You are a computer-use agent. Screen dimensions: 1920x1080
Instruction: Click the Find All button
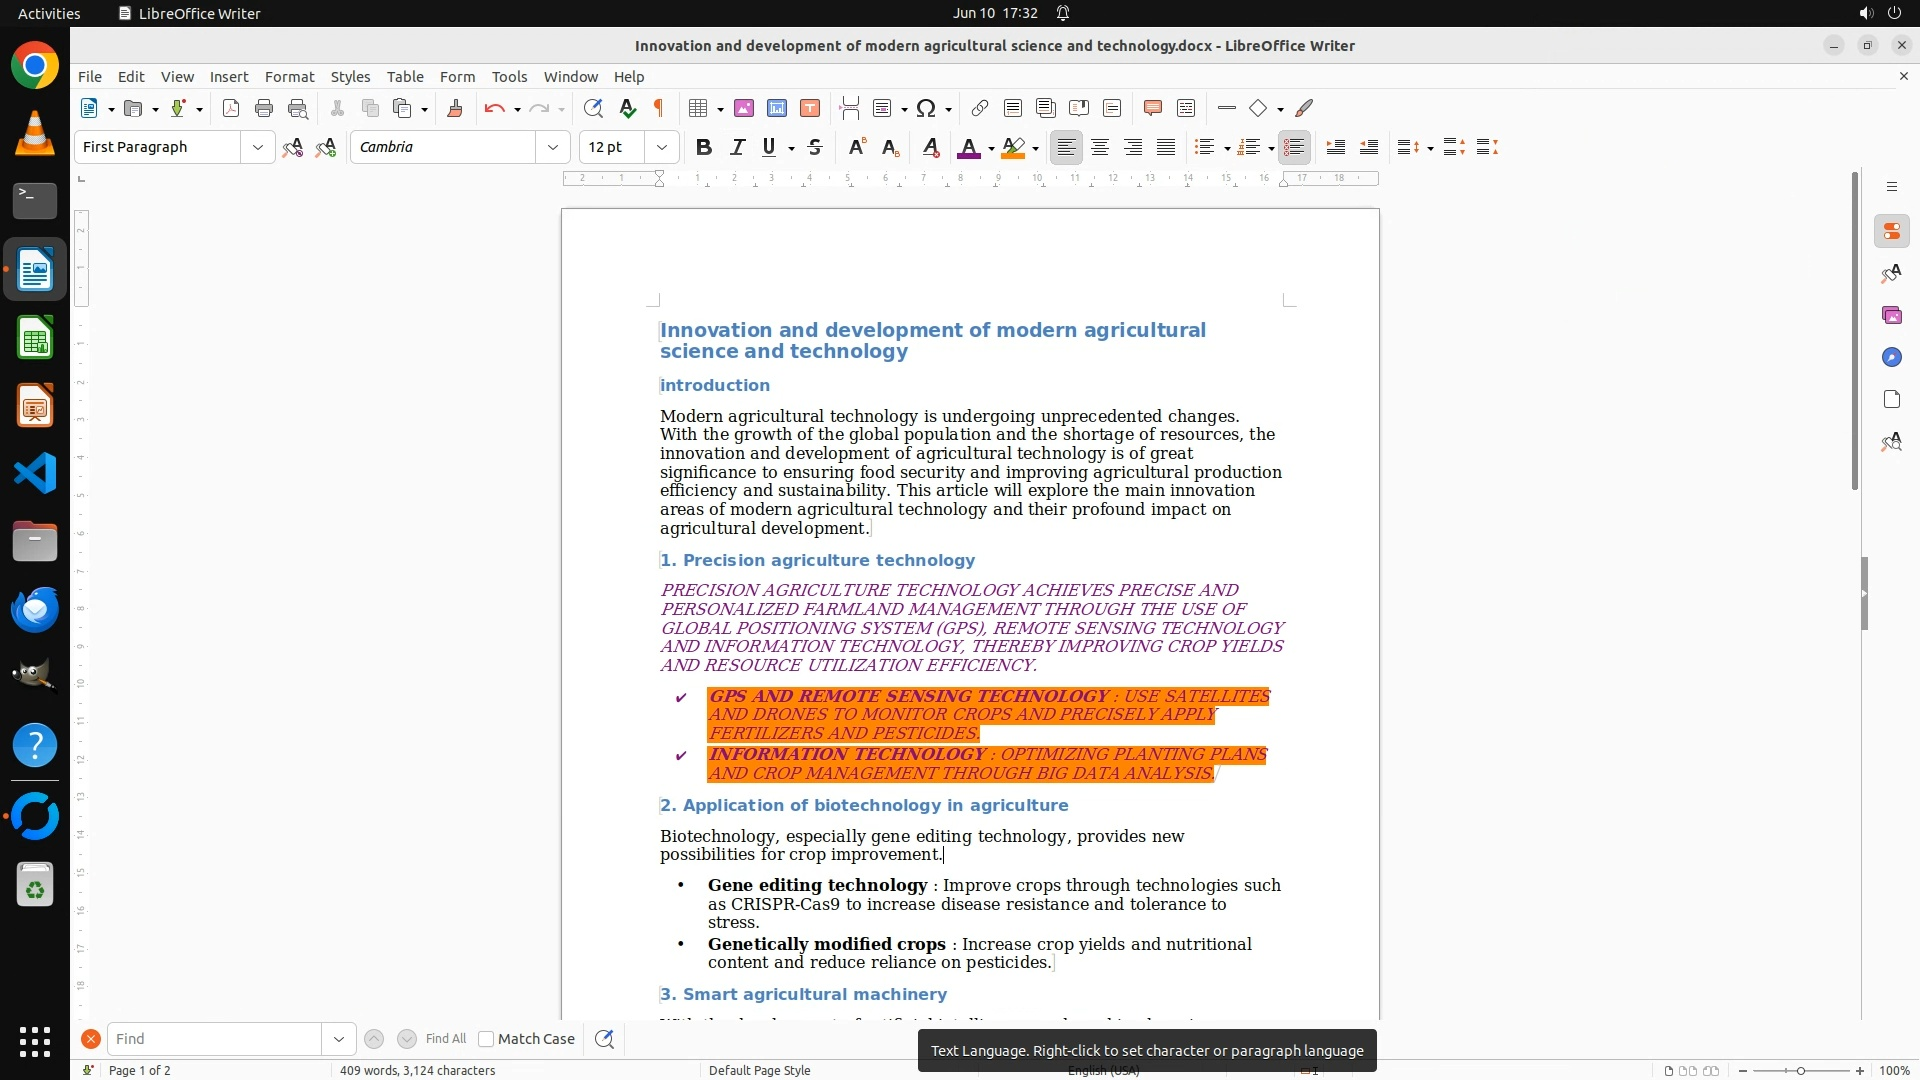tap(446, 1039)
